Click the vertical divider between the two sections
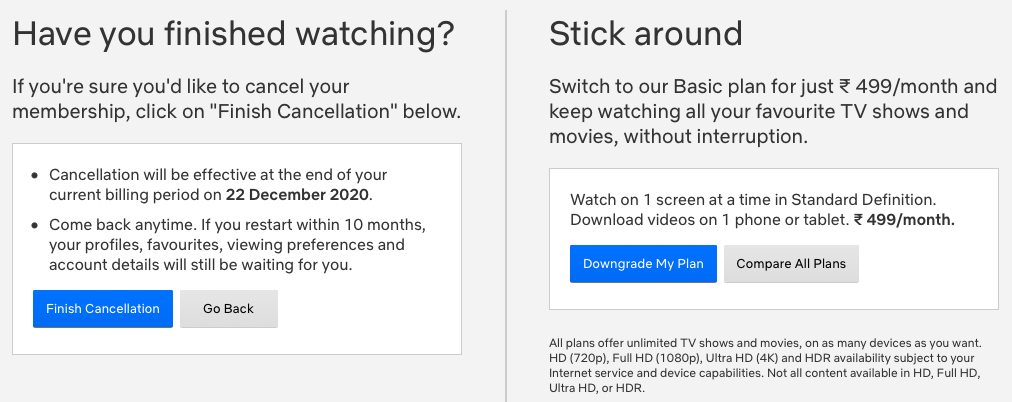The height and width of the screenshot is (402, 1012). tap(506, 206)
